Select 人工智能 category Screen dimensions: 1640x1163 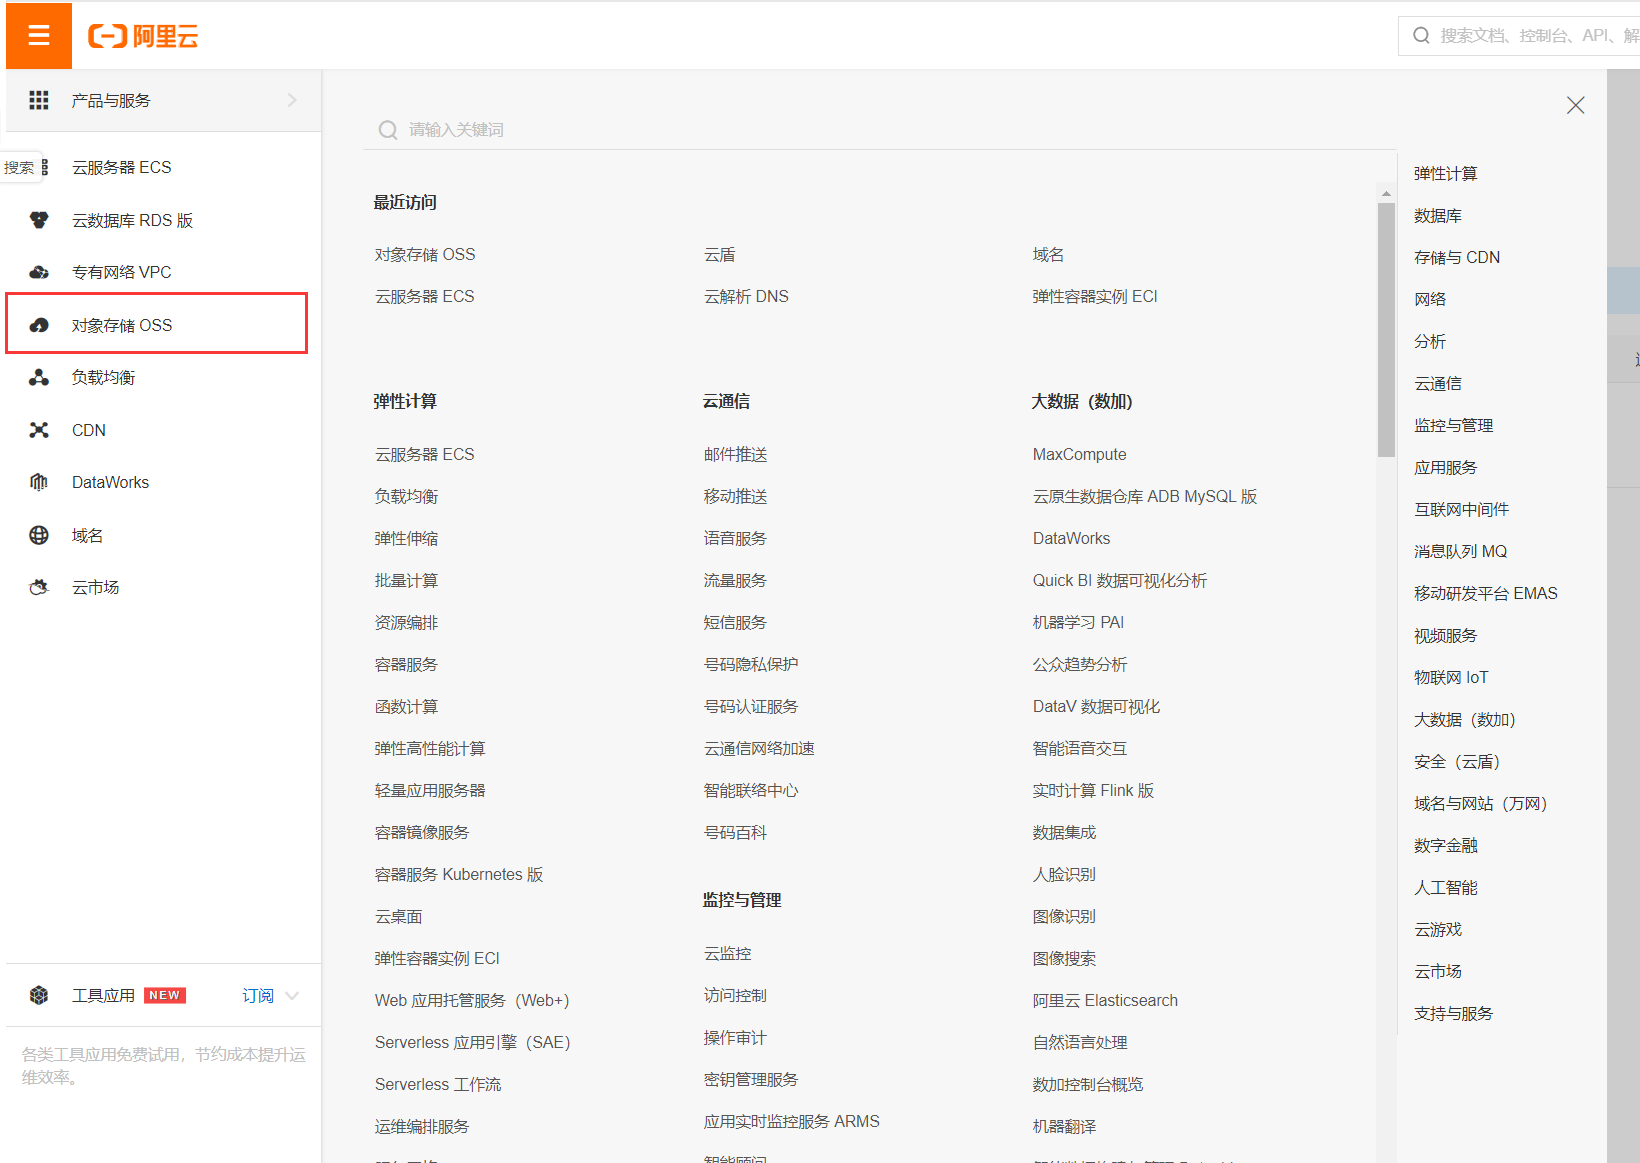pos(1445,887)
